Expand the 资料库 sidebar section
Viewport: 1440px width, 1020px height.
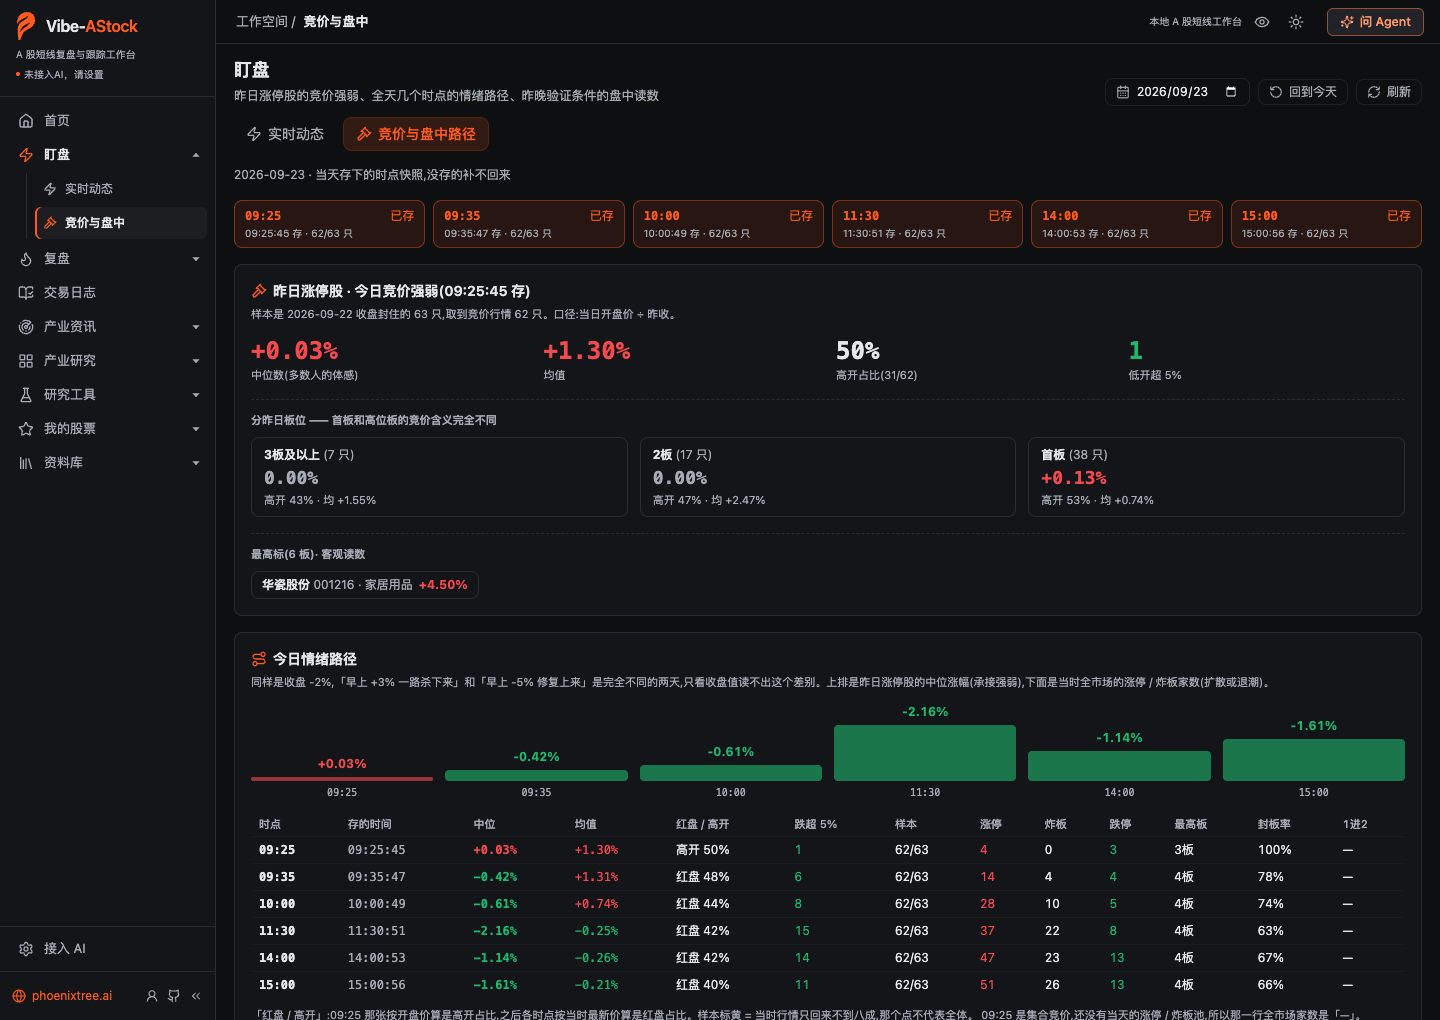pyautogui.click(x=196, y=463)
